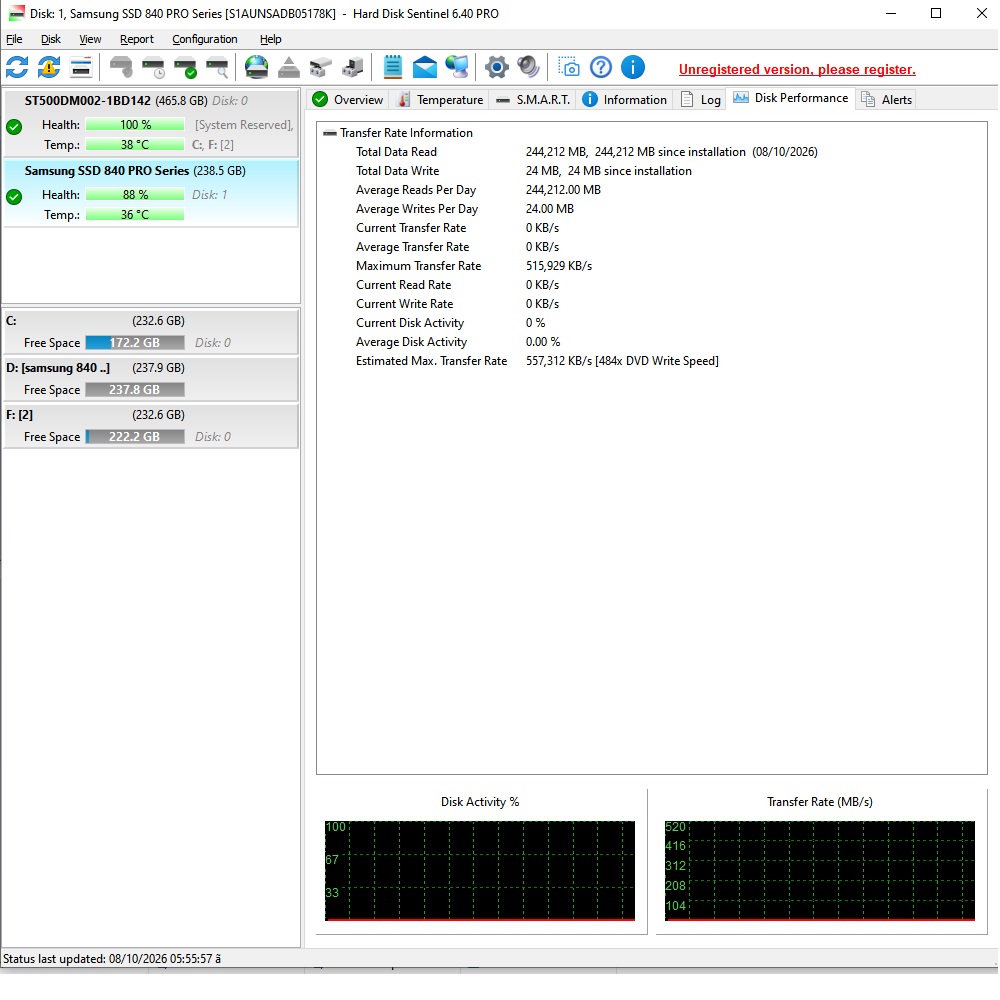Click the blue info circle toolbar icon
This screenshot has height=1000, width=1000.
(633, 67)
